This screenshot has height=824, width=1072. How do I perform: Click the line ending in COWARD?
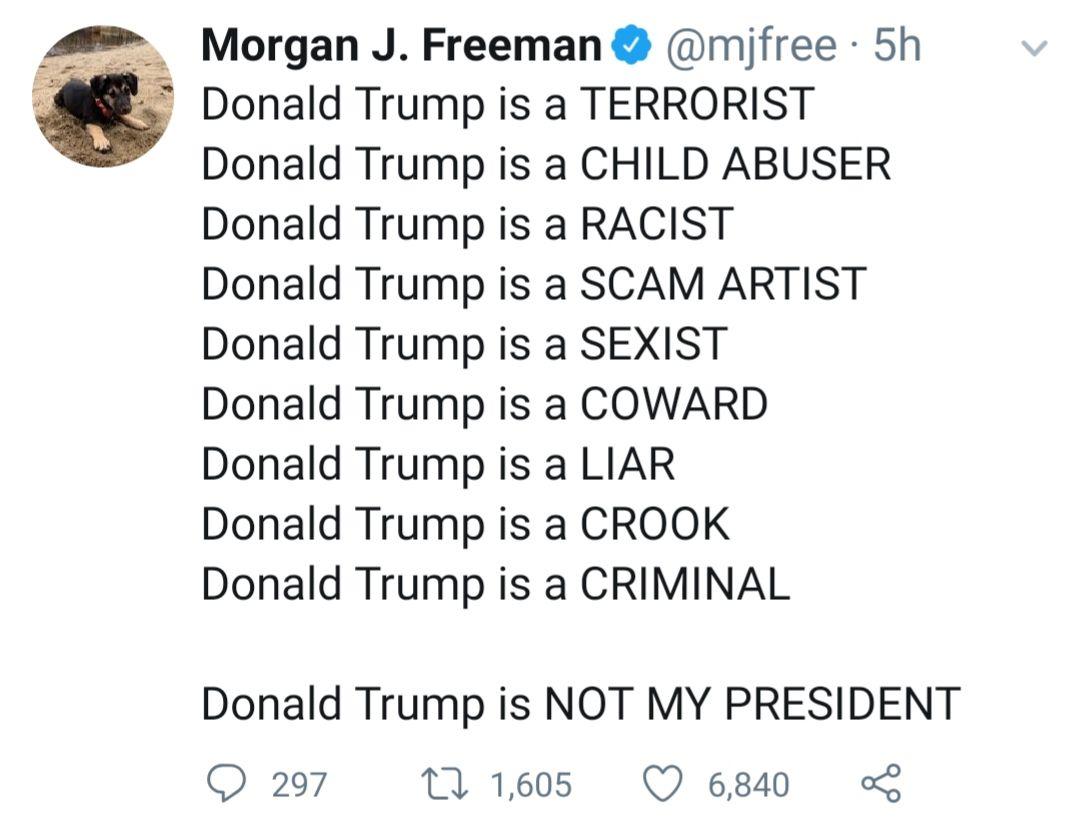pyautogui.click(x=484, y=404)
